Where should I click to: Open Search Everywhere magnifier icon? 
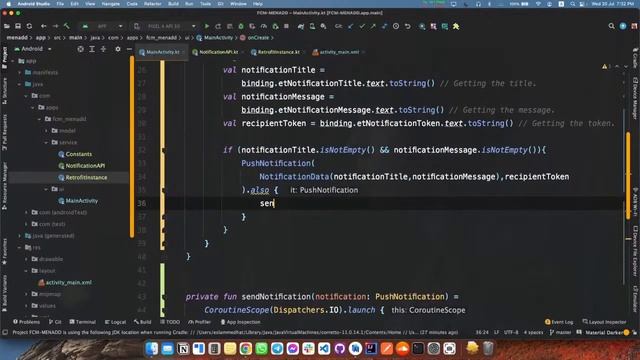pos(611,26)
